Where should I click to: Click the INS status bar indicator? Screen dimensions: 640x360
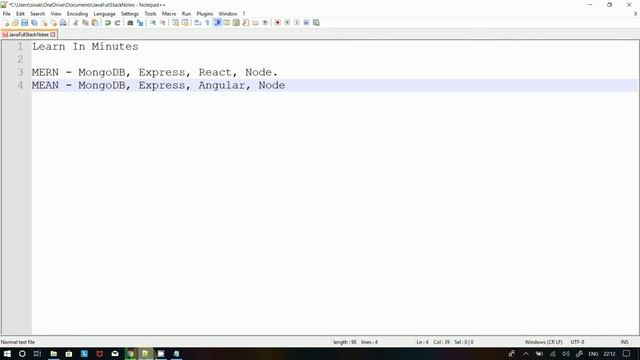[624, 342]
